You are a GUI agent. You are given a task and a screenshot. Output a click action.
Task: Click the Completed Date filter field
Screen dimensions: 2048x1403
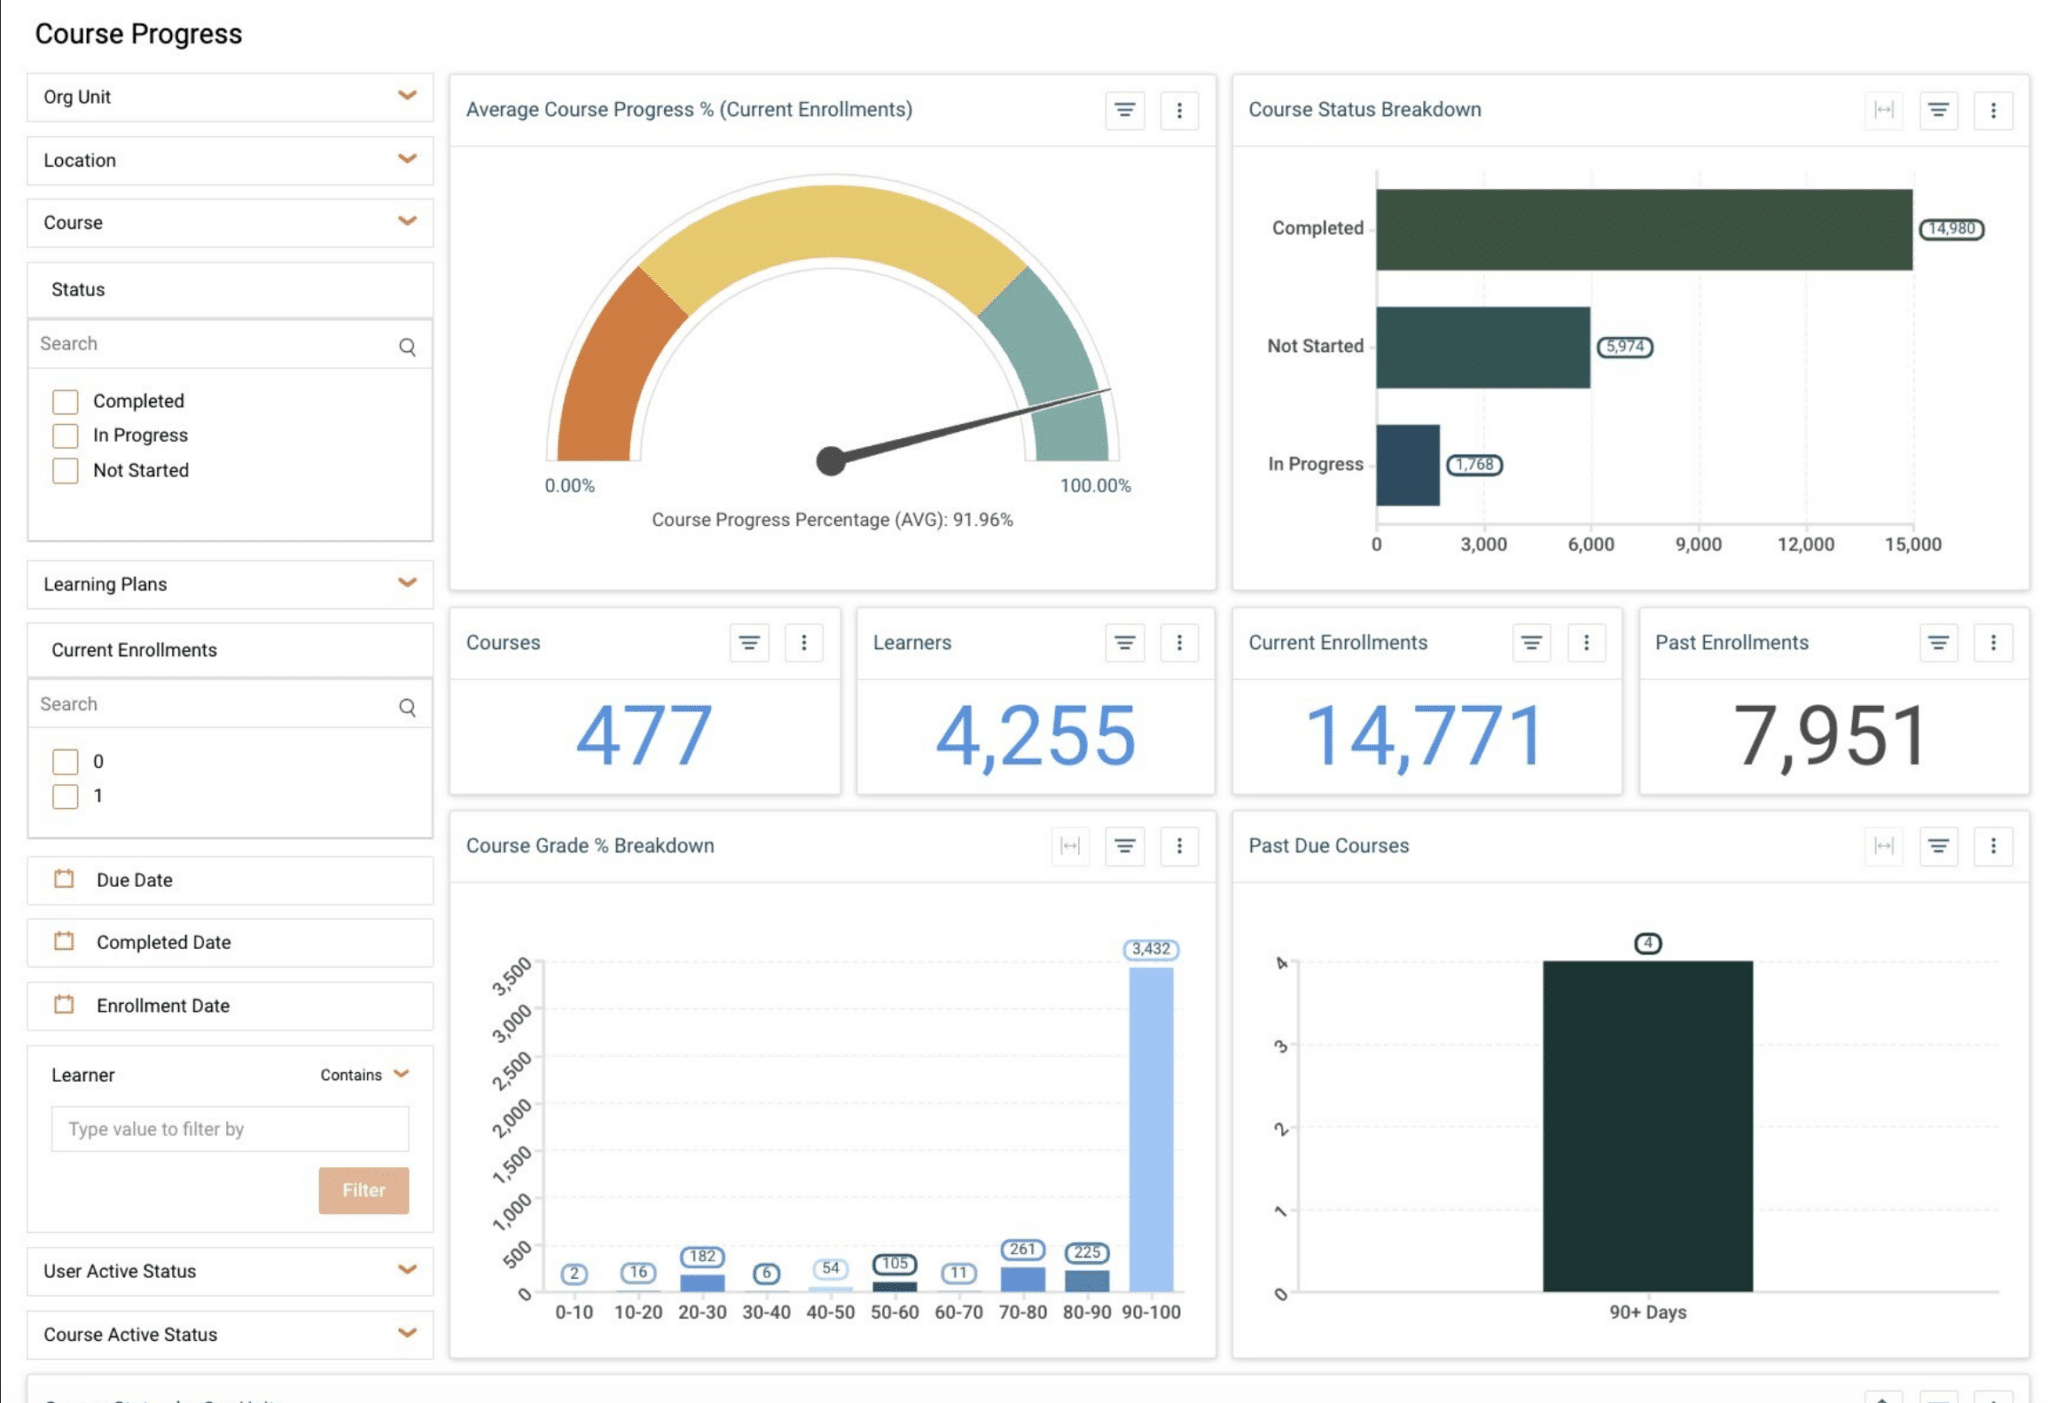[x=230, y=942]
